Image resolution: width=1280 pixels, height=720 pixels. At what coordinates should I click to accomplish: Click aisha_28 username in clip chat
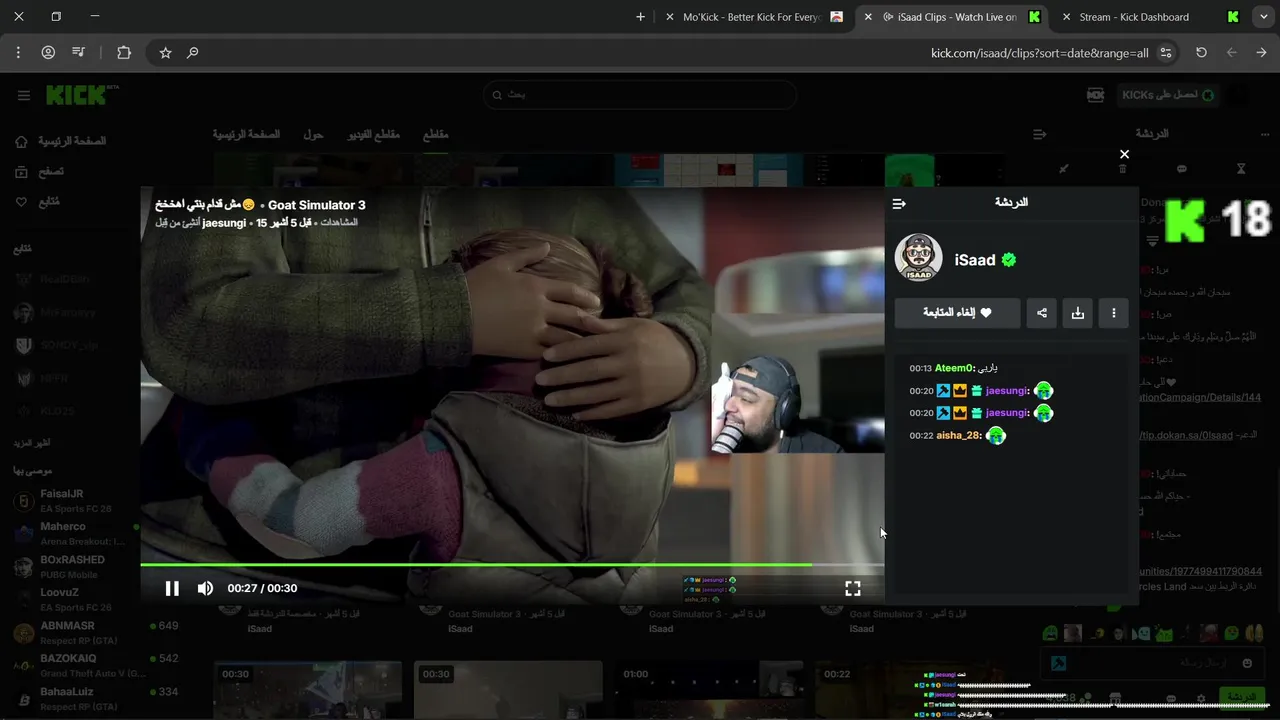pyautogui.click(x=958, y=436)
